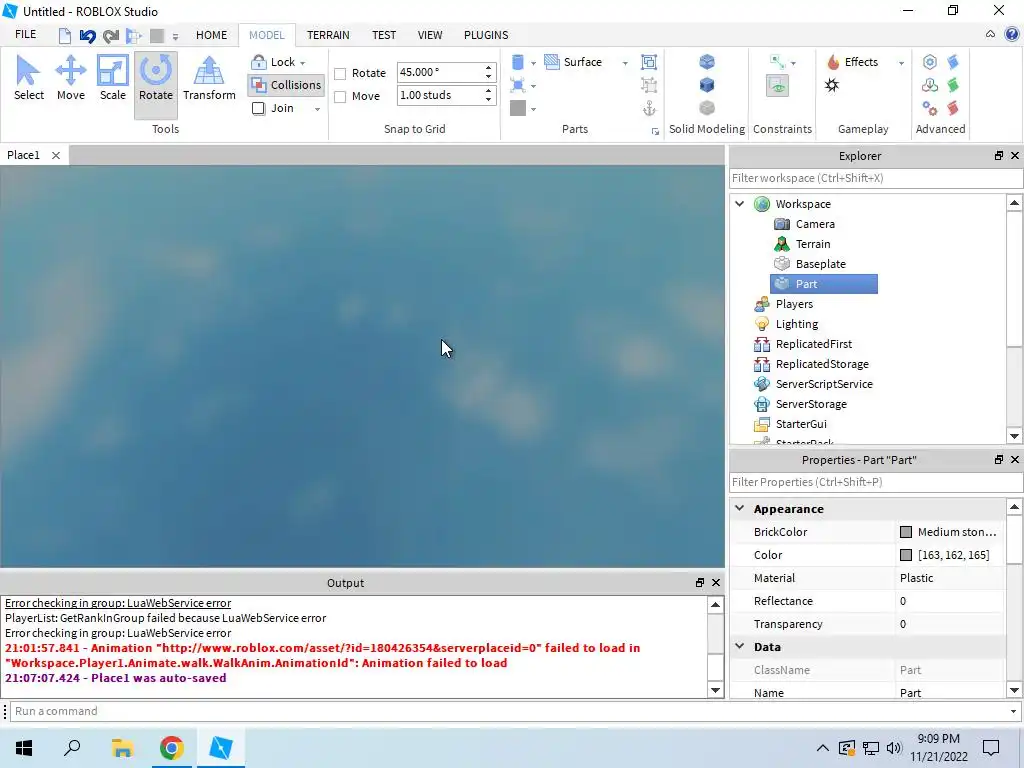1024x768 pixels.
Task: Open Chrome from the taskbar
Action: pyautogui.click(x=171, y=748)
